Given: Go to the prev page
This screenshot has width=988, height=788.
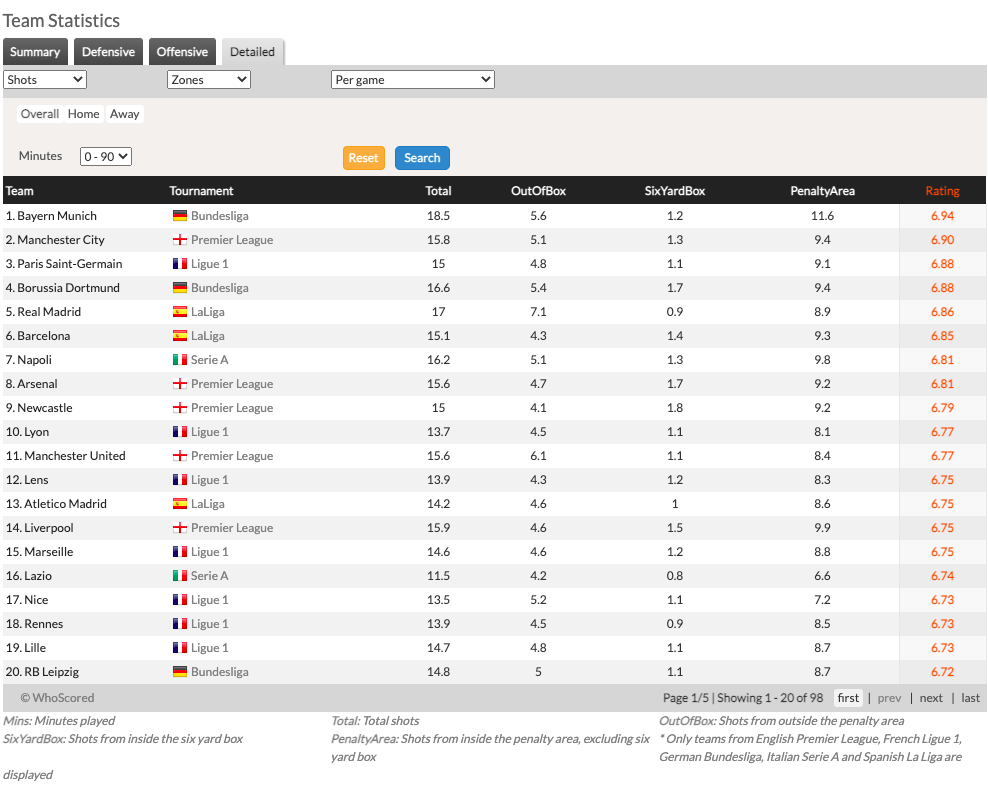Looking at the screenshot, I should 889,698.
